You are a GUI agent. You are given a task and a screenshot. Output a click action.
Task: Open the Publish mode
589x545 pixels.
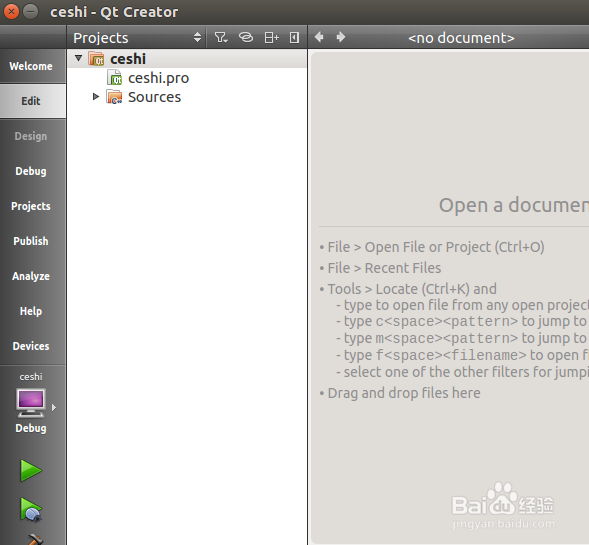click(31, 241)
